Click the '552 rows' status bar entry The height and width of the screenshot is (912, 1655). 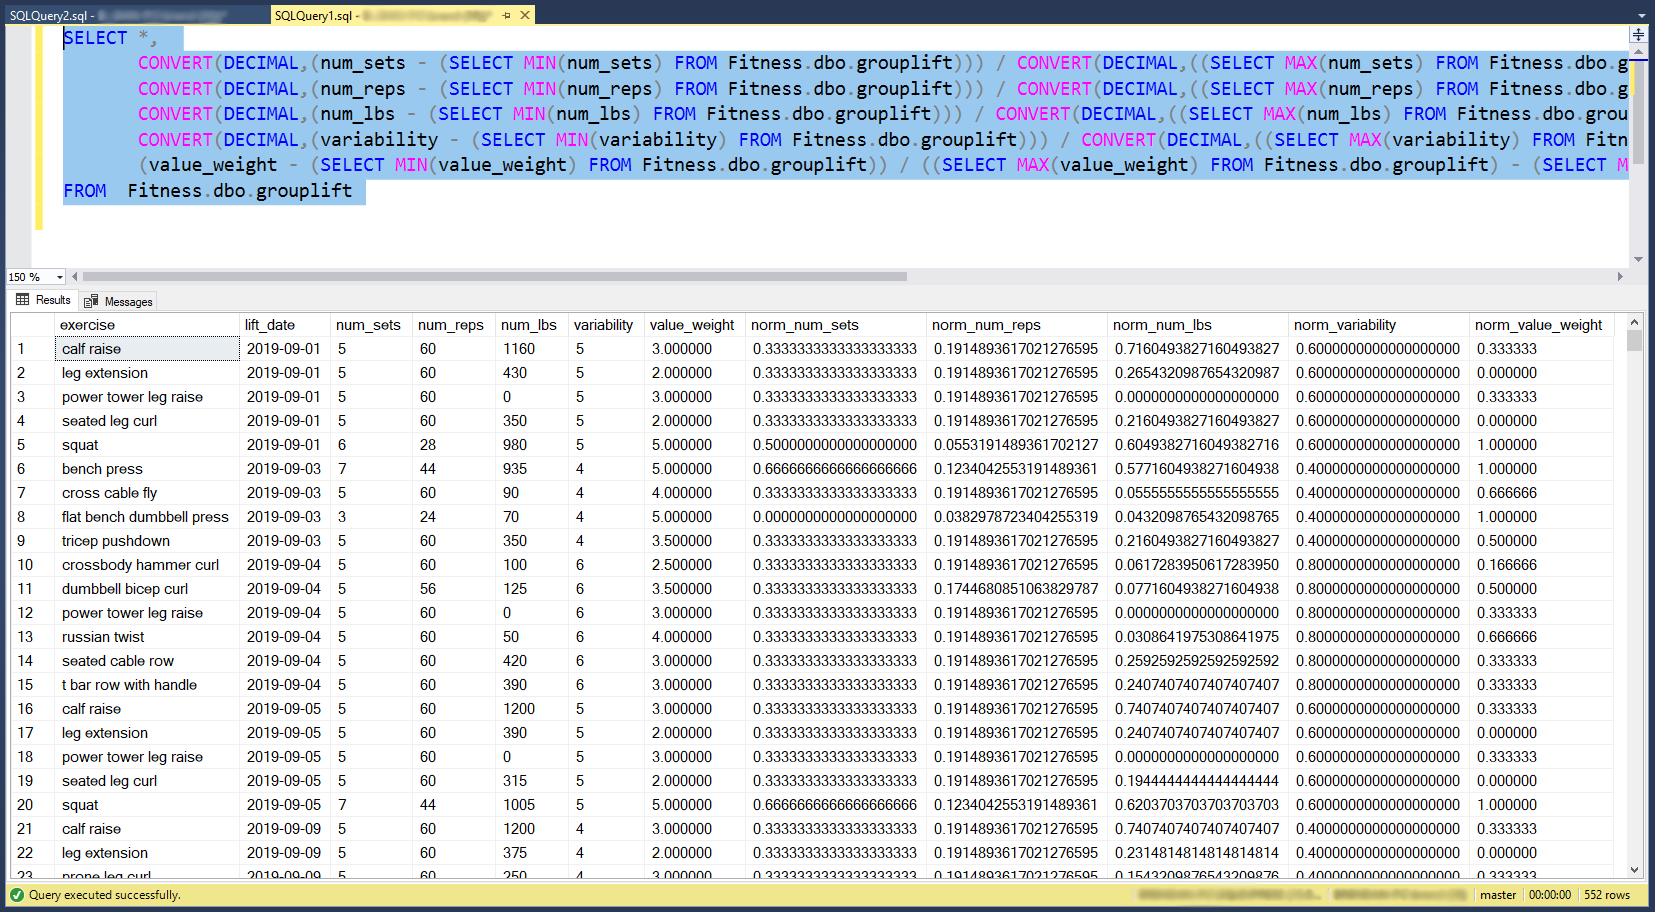pyautogui.click(x=1607, y=895)
